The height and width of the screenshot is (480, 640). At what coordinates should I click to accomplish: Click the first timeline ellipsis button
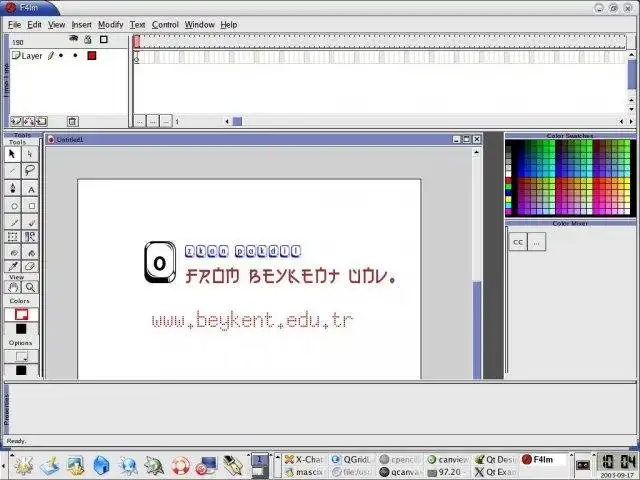[140, 122]
